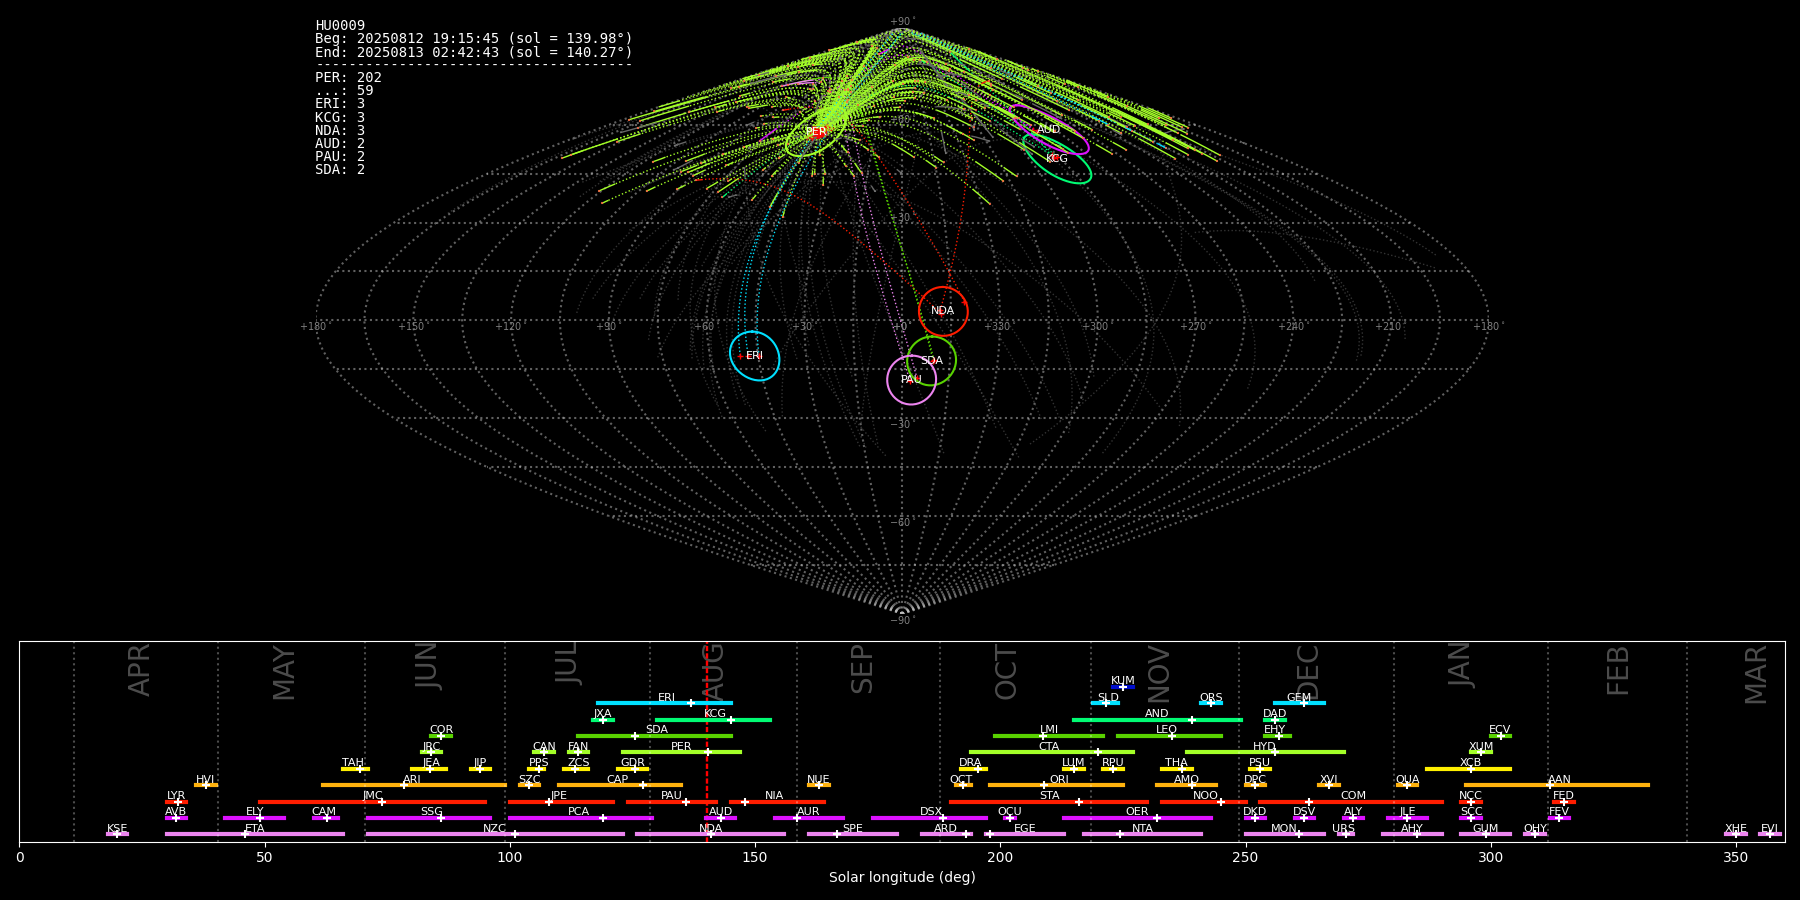Click the SSG shower bar in timeline
Viewport: 1800px width, 900px height.
[x=429, y=818]
